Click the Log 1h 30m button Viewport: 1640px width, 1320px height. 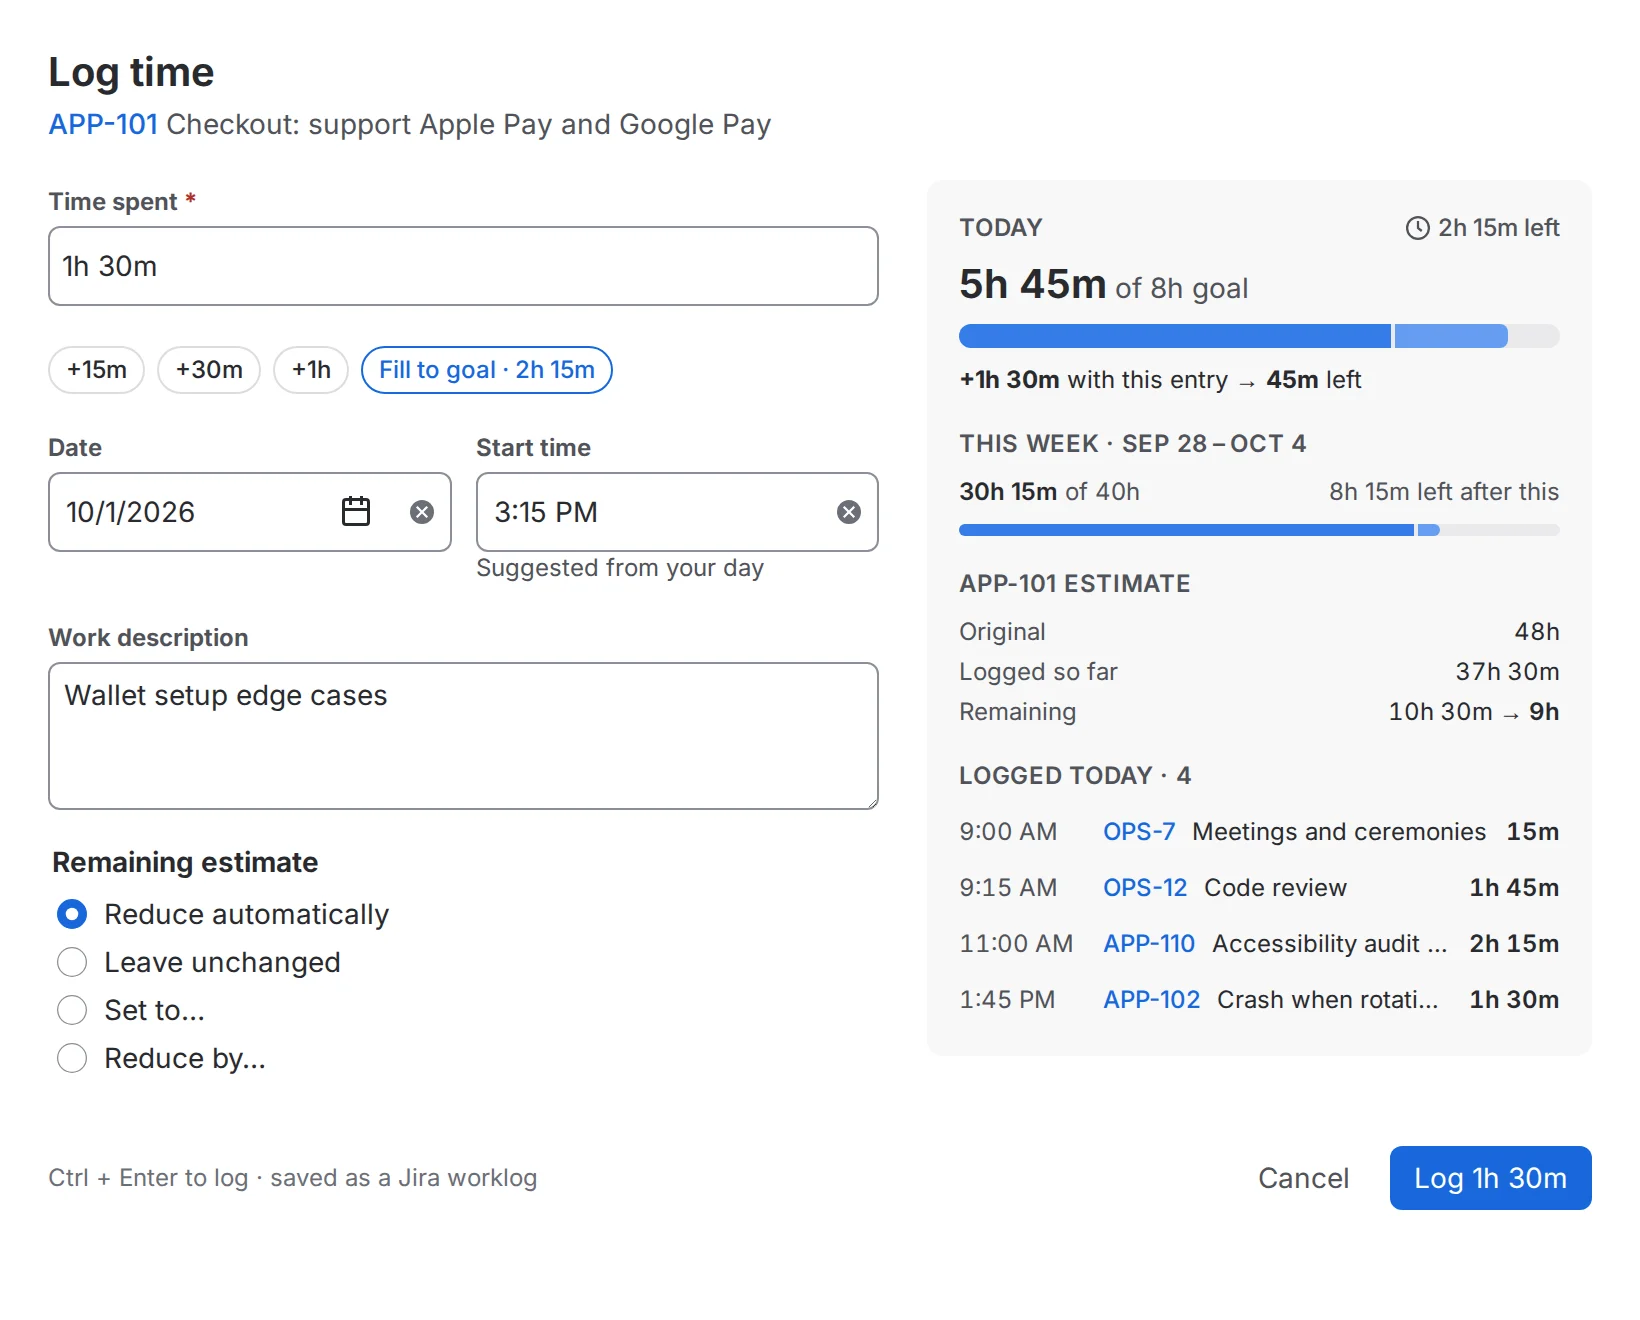coord(1490,1178)
